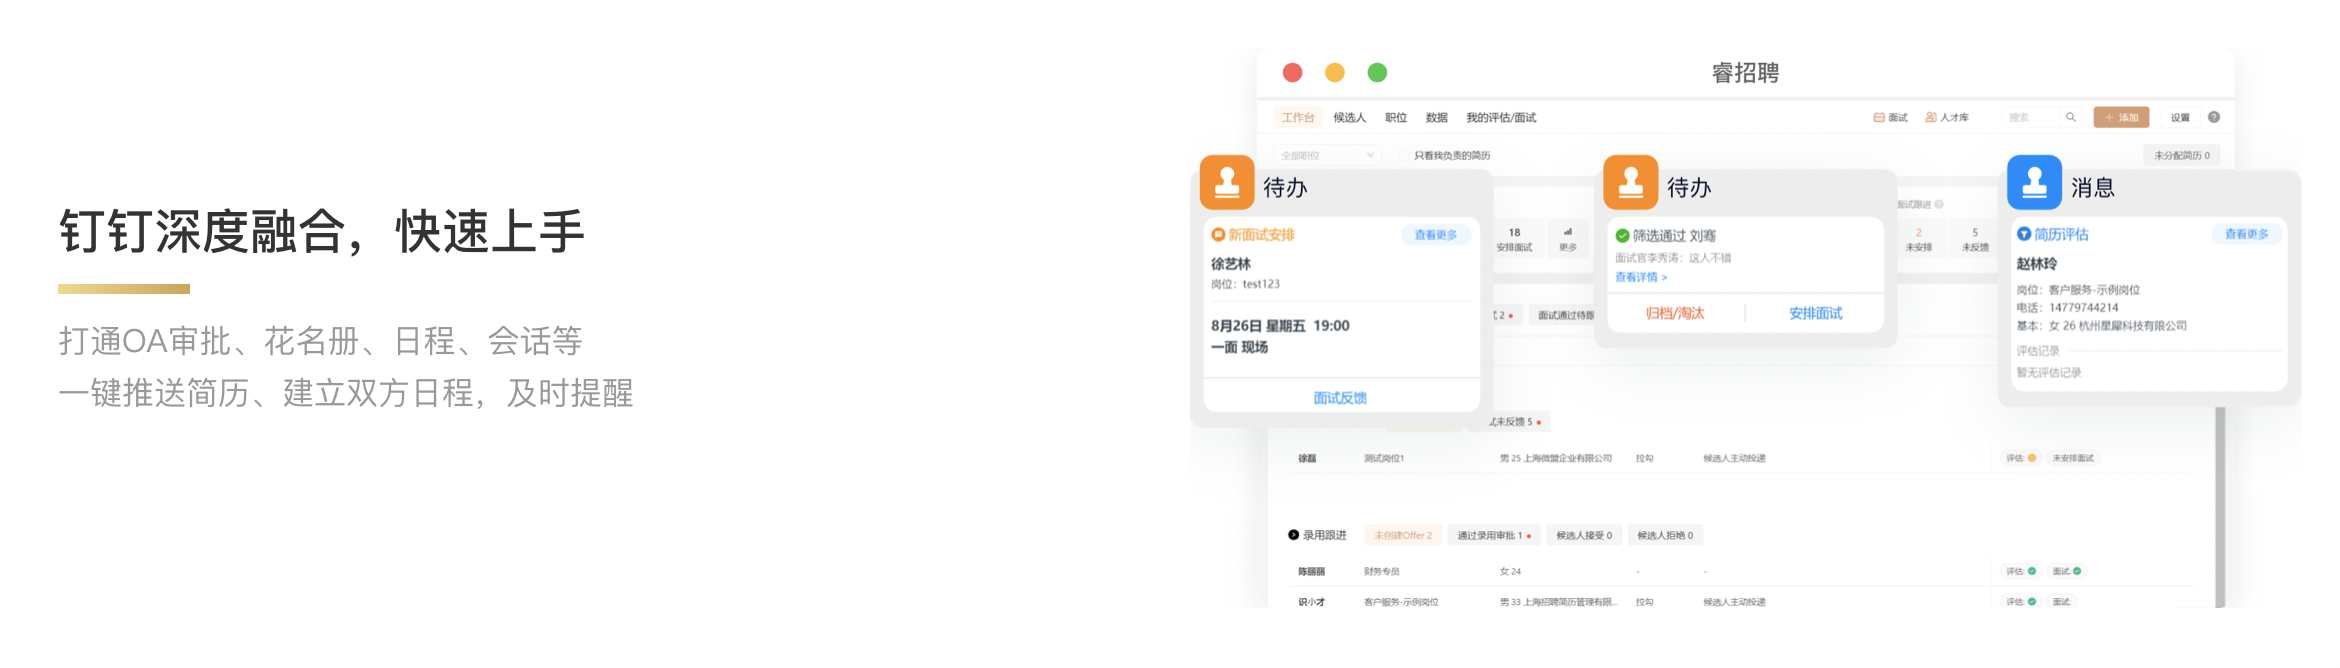Click green check icon beside 筛选通过
This screenshot has height=668, width=2340.
(x=1623, y=236)
